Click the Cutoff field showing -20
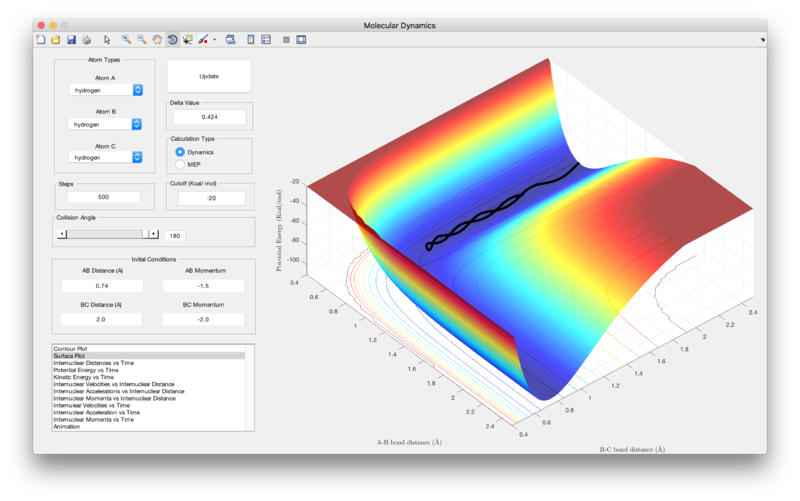 pos(211,198)
